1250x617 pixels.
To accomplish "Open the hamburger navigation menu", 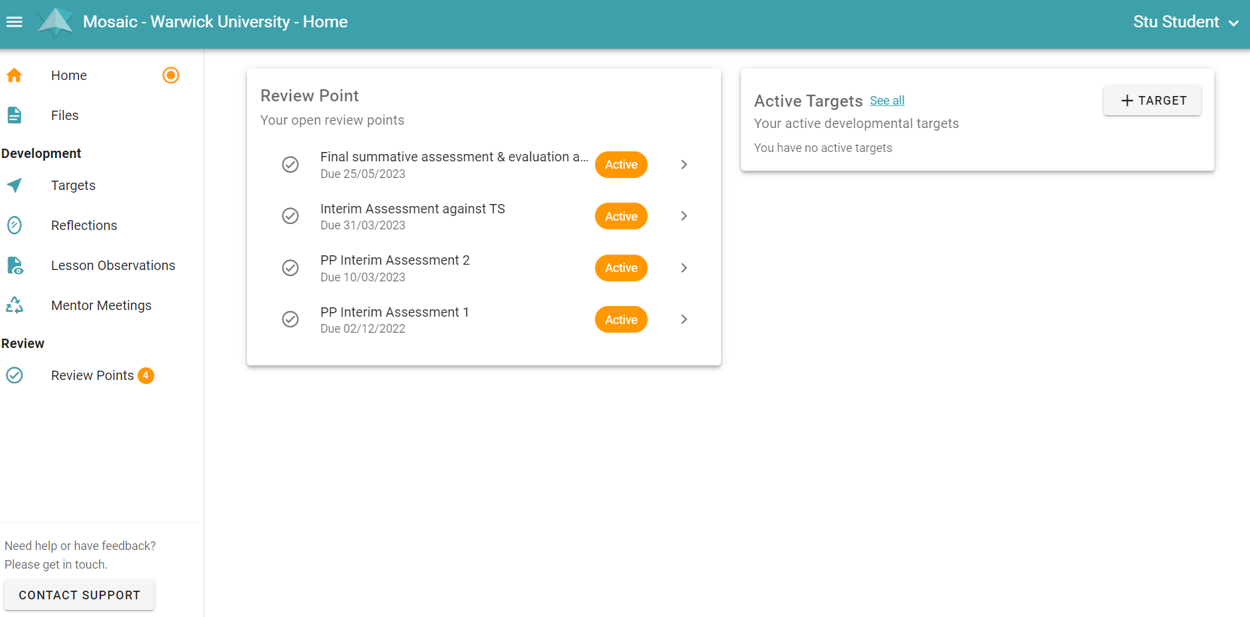I will (15, 22).
